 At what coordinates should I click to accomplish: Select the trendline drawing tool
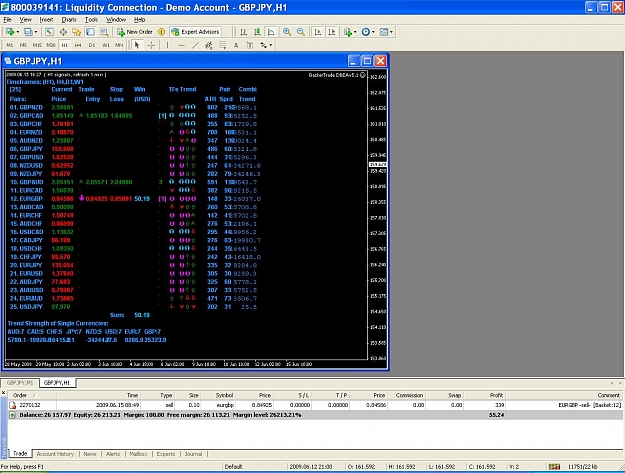pyautogui.click(x=195, y=45)
